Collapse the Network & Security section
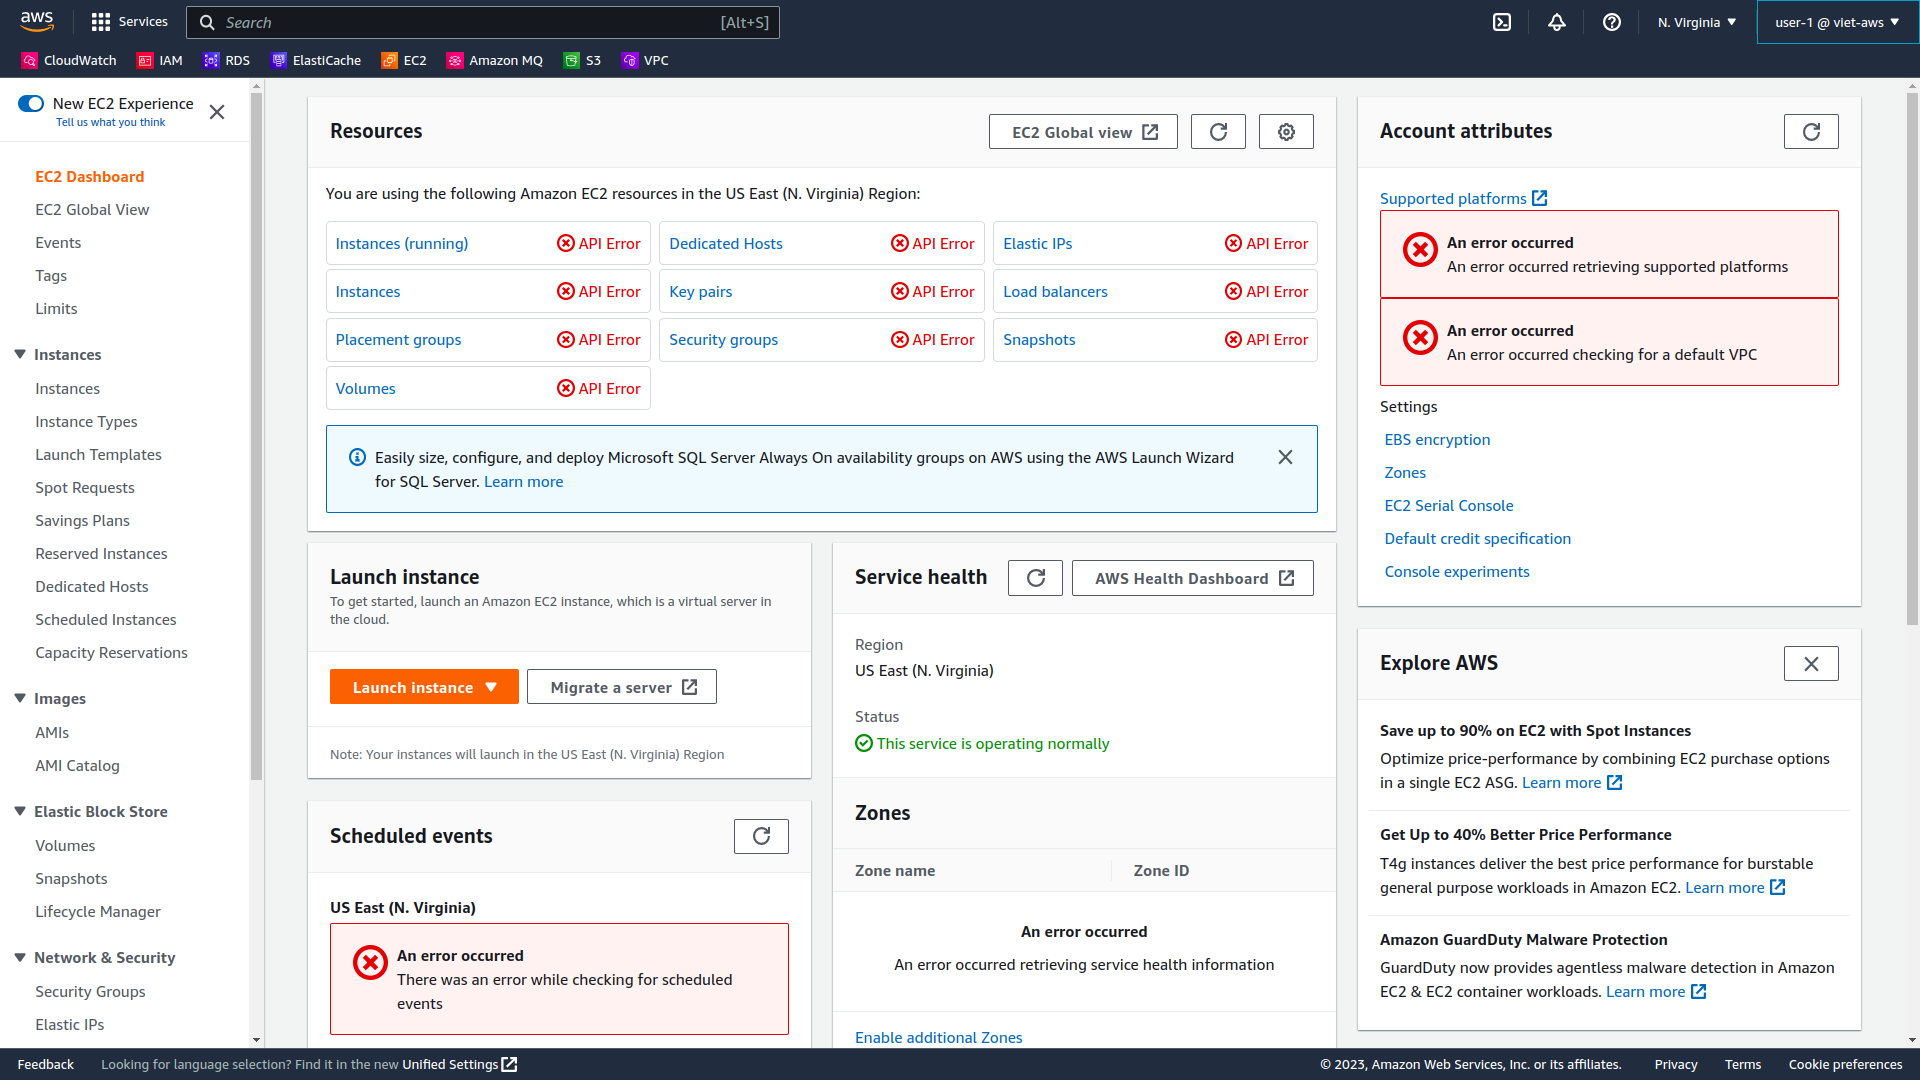Screen dimensions: 1920x1080 pos(20,957)
